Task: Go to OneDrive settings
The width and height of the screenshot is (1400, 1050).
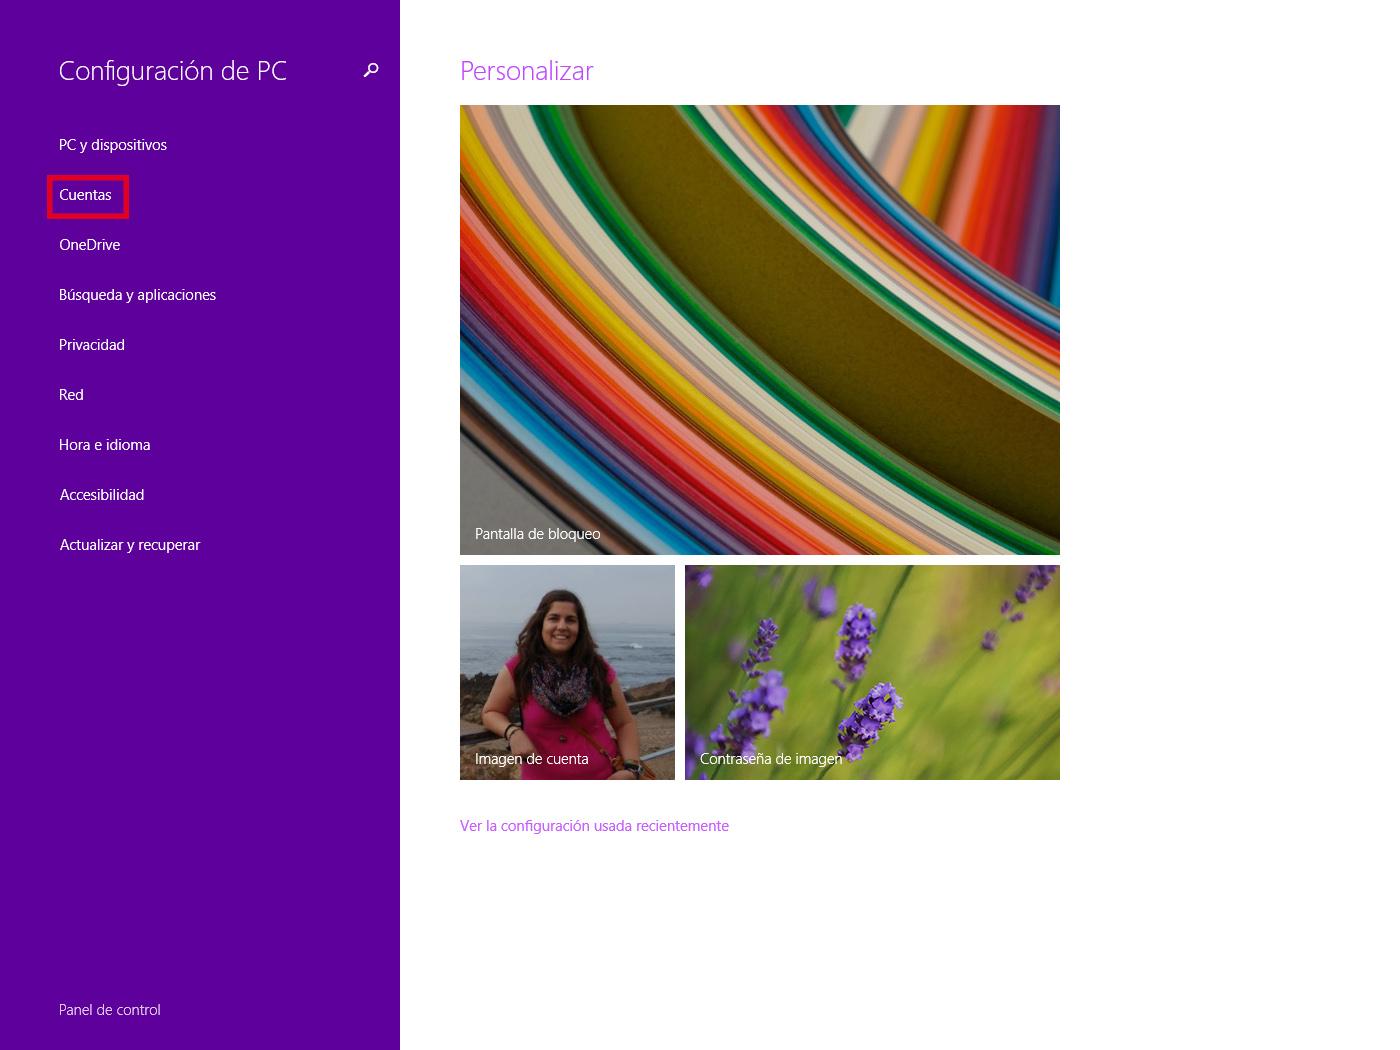Action: (x=90, y=245)
